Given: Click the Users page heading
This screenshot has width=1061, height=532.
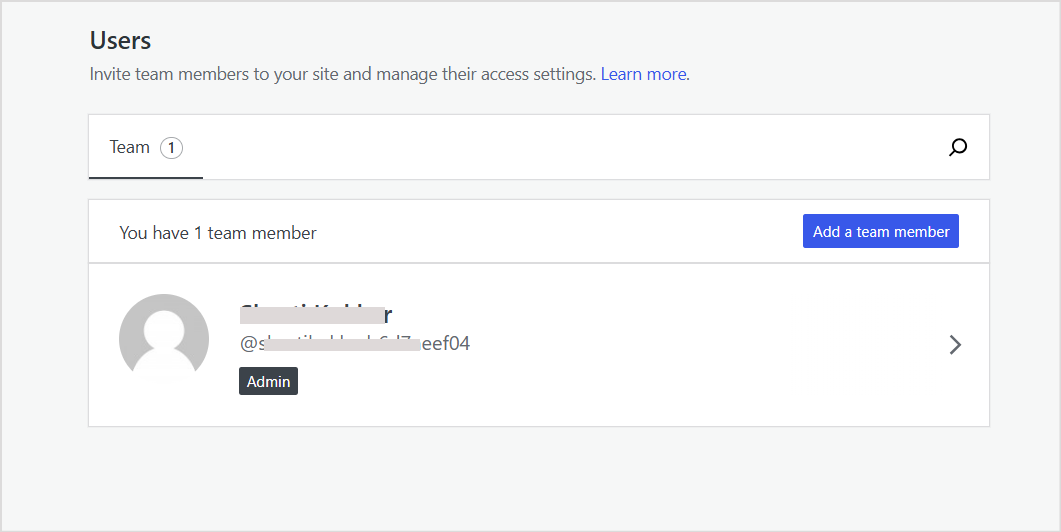Looking at the screenshot, I should tap(120, 41).
